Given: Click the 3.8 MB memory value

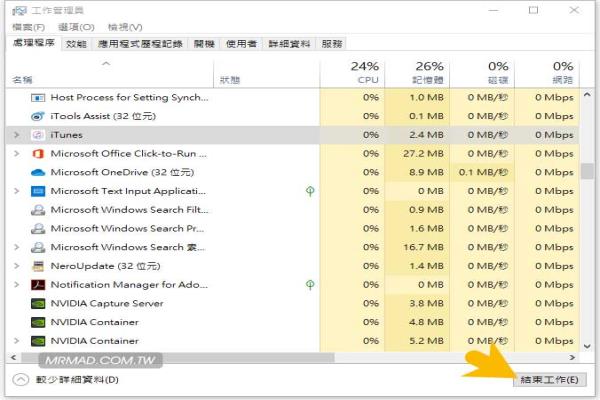Looking at the screenshot, I should [x=426, y=304].
